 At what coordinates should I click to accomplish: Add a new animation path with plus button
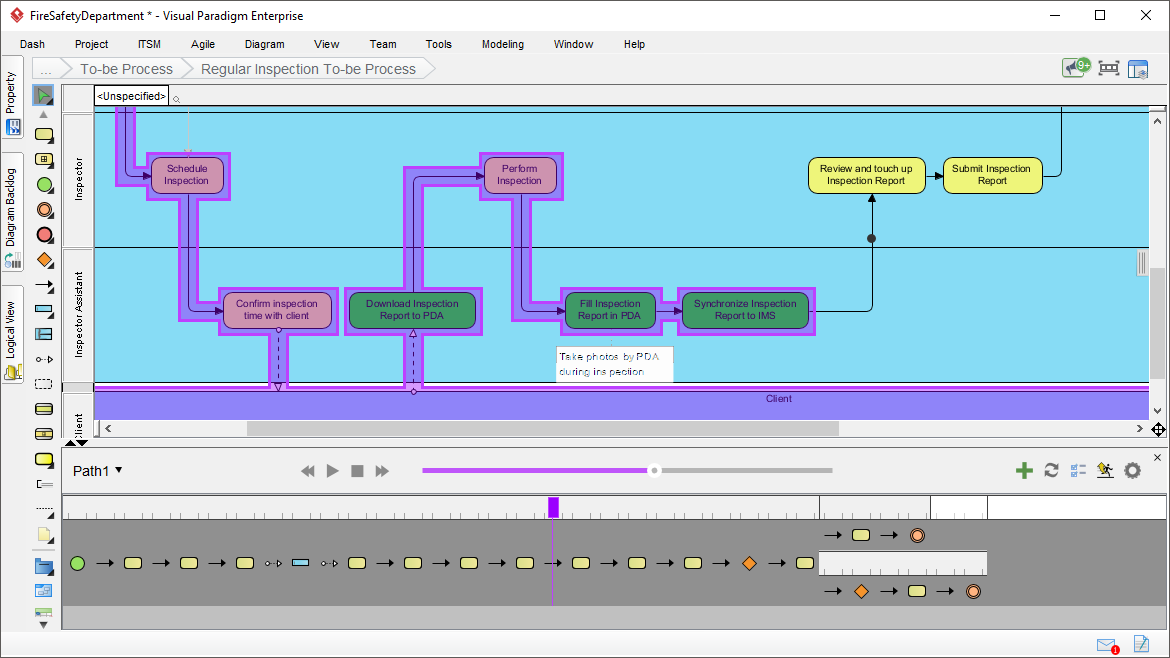coord(1024,470)
